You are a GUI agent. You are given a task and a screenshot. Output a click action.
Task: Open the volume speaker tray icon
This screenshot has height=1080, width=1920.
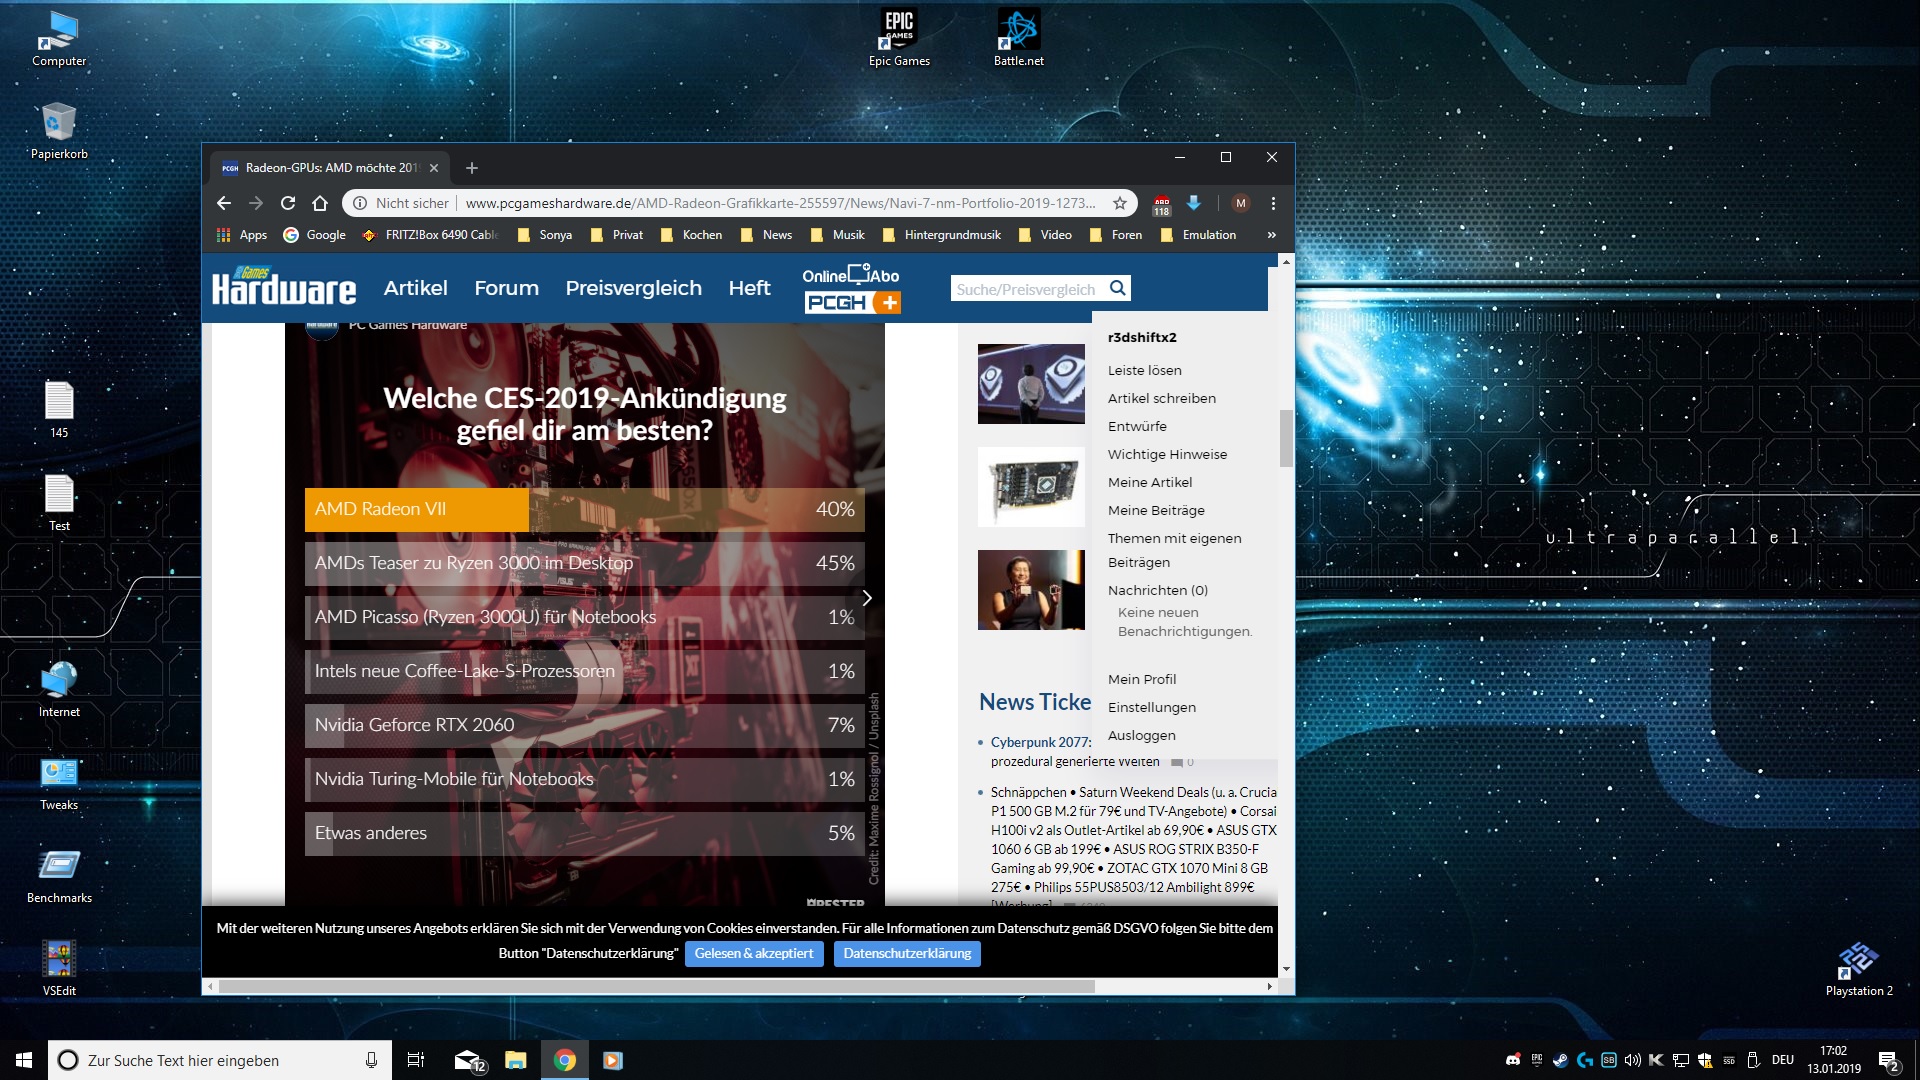coord(1633,1060)
